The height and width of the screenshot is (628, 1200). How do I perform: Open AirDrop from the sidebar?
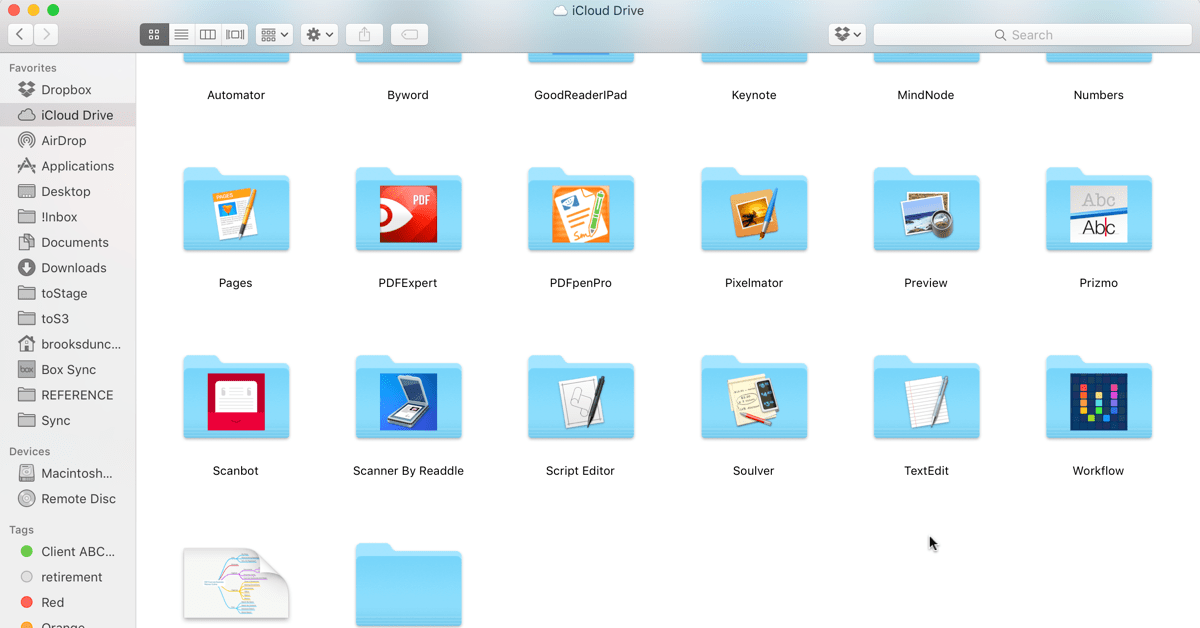pos(68,141)
